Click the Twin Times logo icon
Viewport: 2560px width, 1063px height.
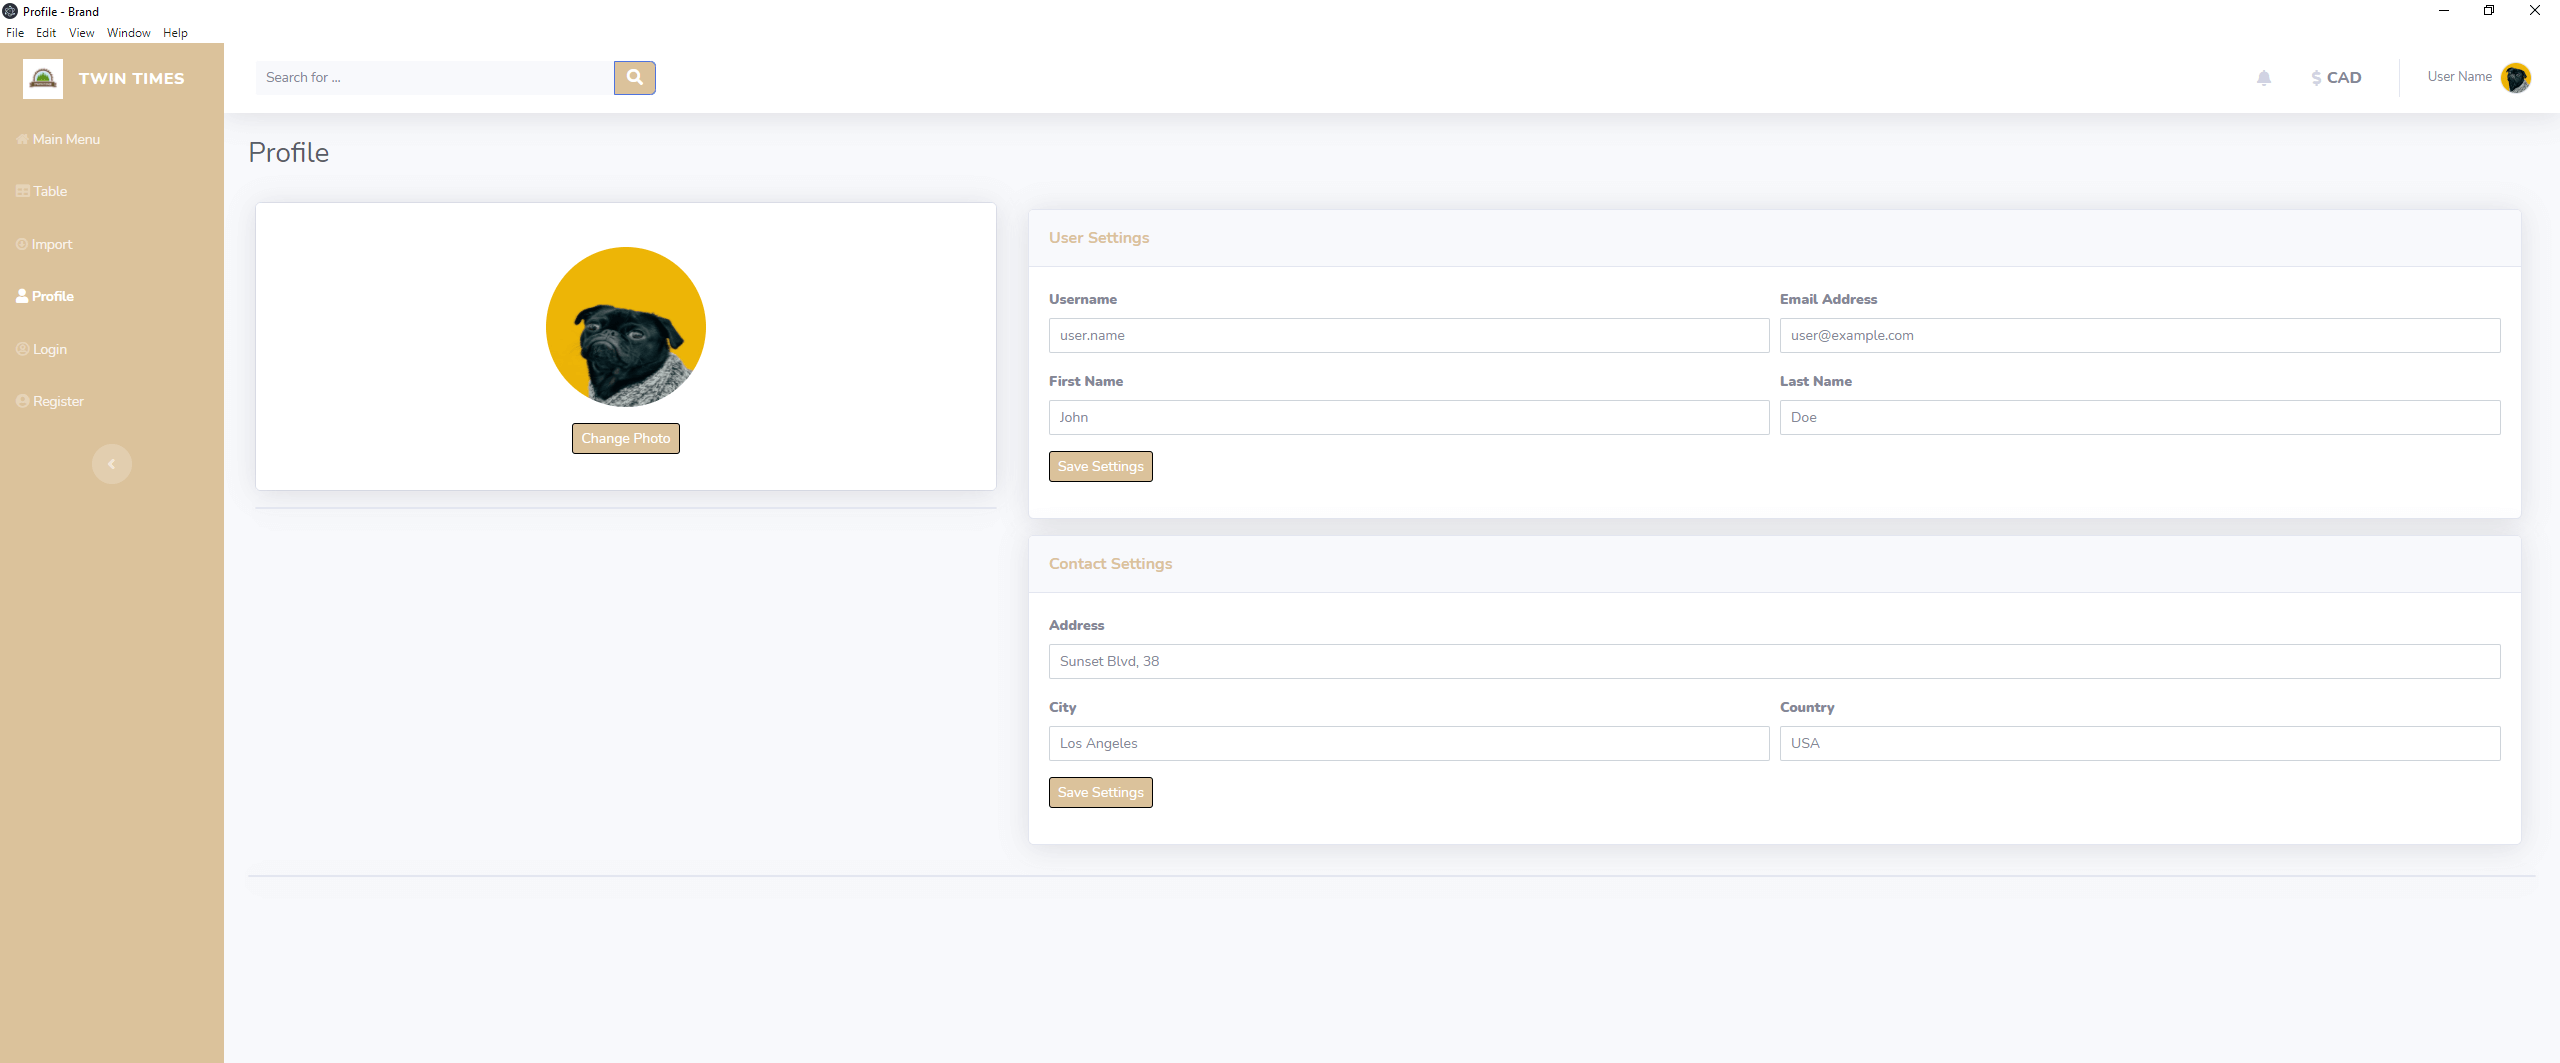[43, 78]
